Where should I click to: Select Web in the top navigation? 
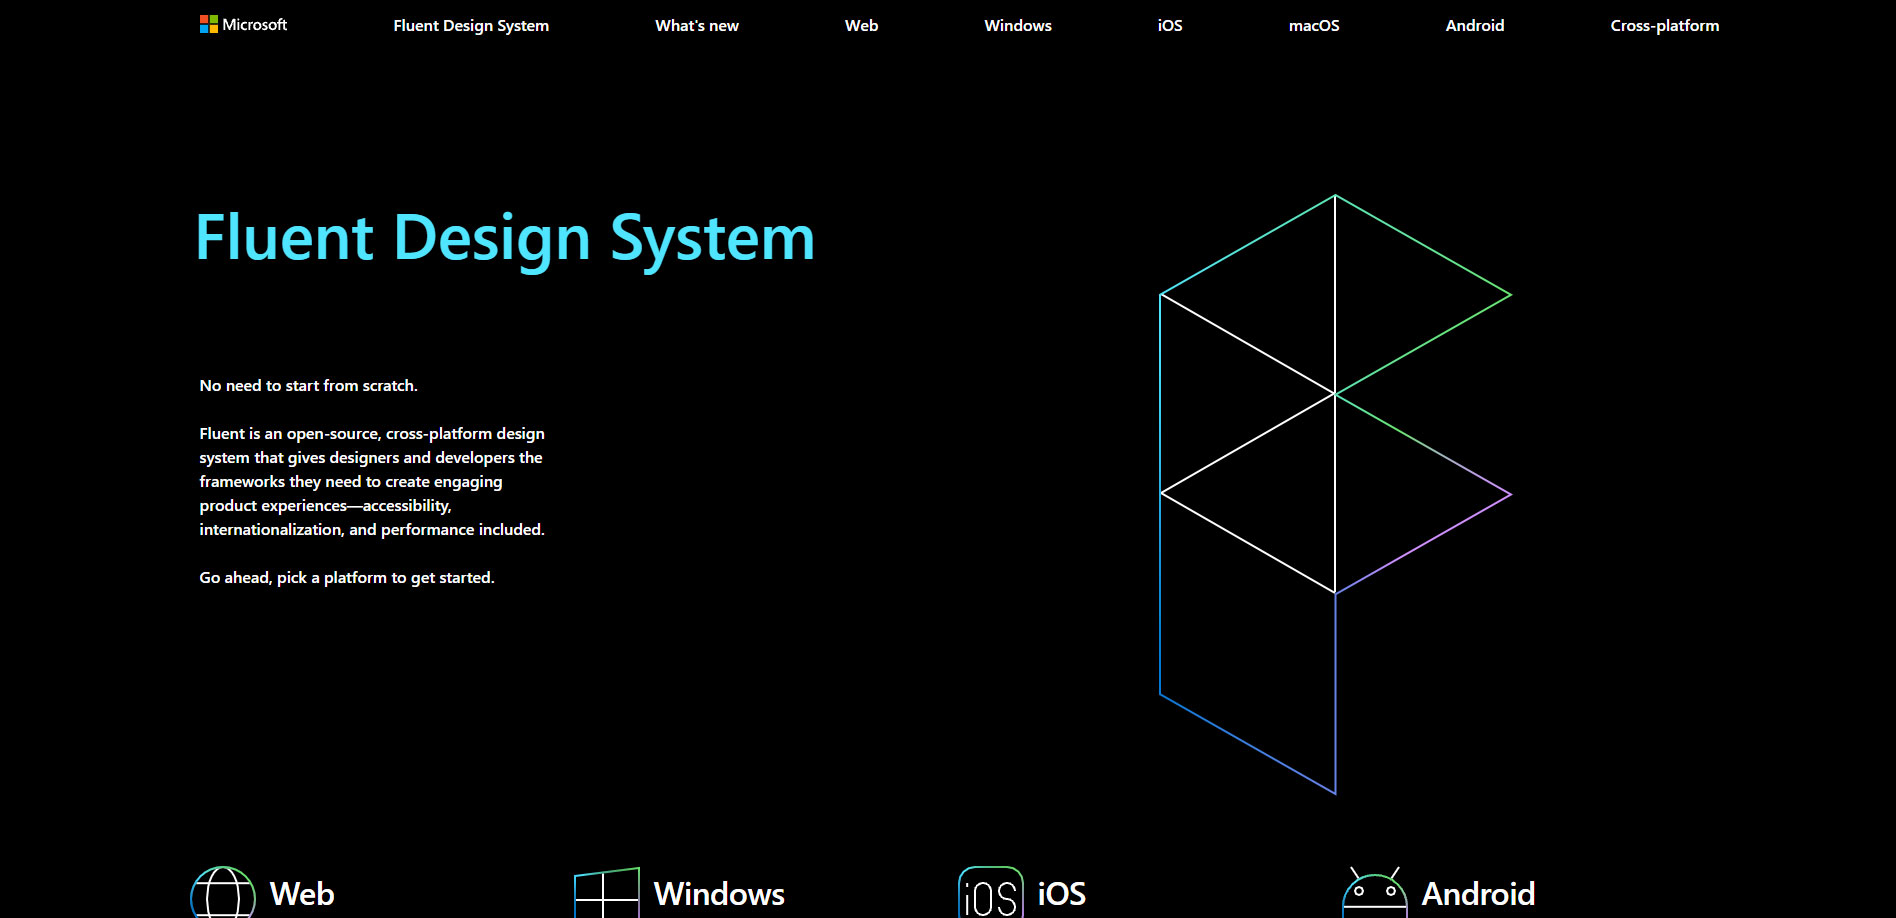pos(861,26)
